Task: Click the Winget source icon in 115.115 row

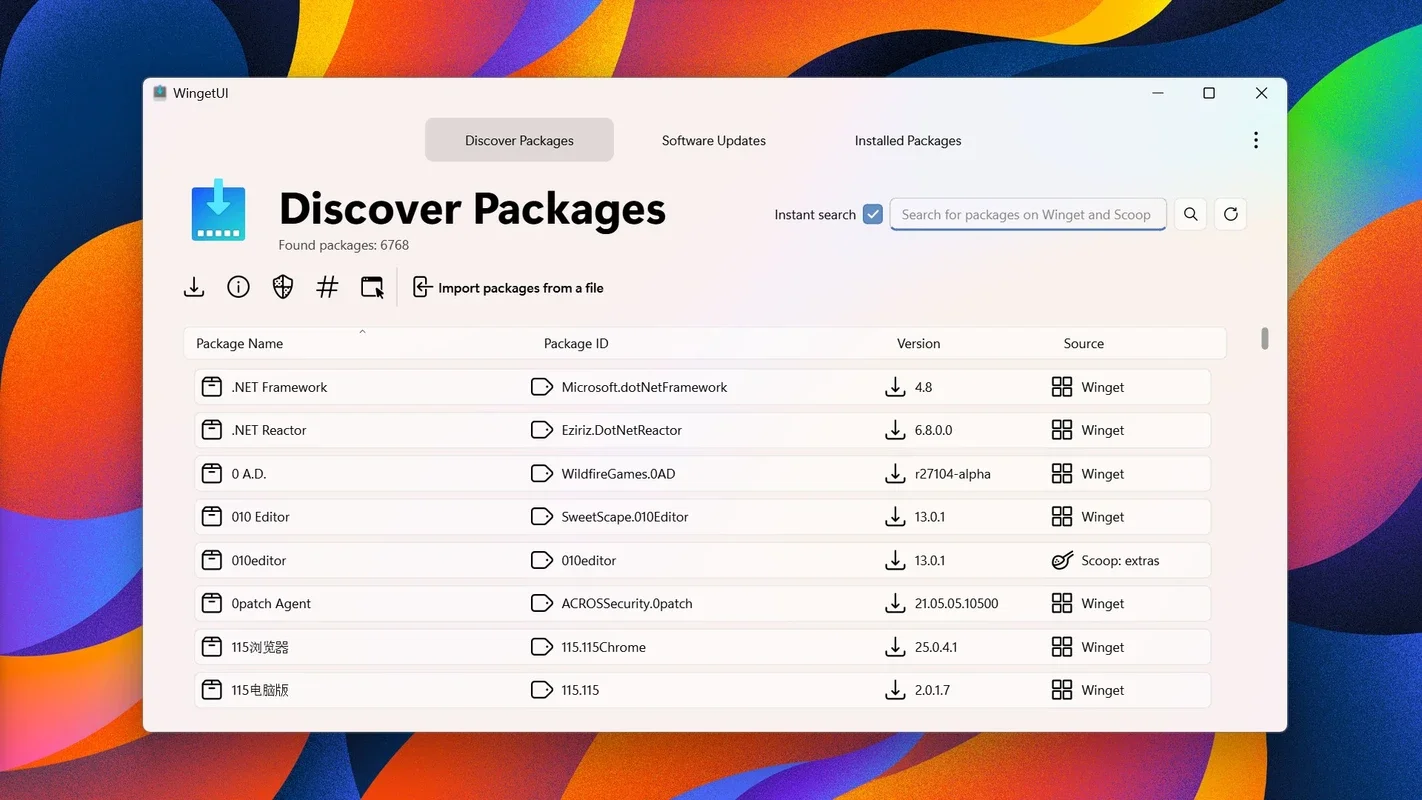Action: pos(1062,690)
